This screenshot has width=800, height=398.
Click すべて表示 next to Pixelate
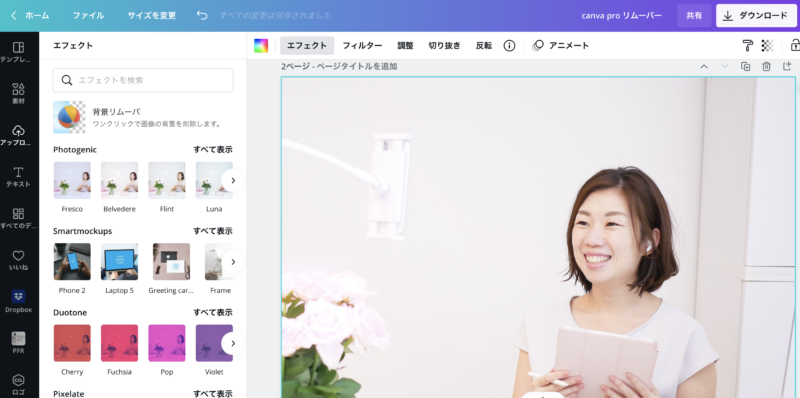(213, 393)
